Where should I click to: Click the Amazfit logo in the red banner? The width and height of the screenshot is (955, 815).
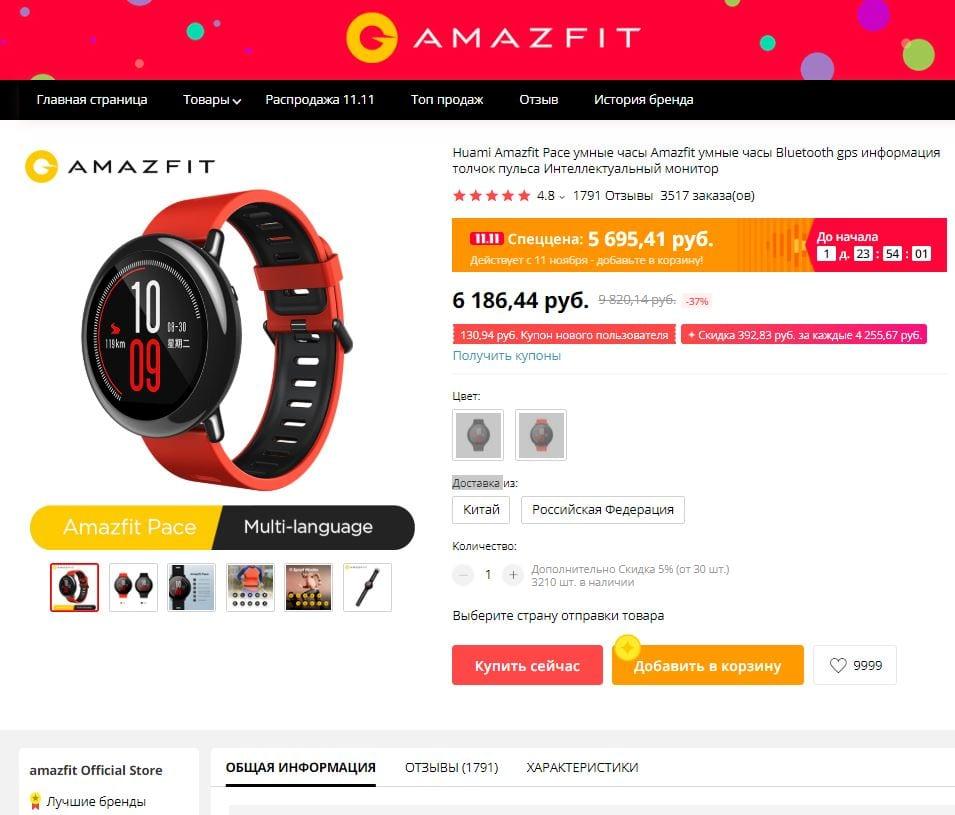pyautogui.click(x=493, y=38)
